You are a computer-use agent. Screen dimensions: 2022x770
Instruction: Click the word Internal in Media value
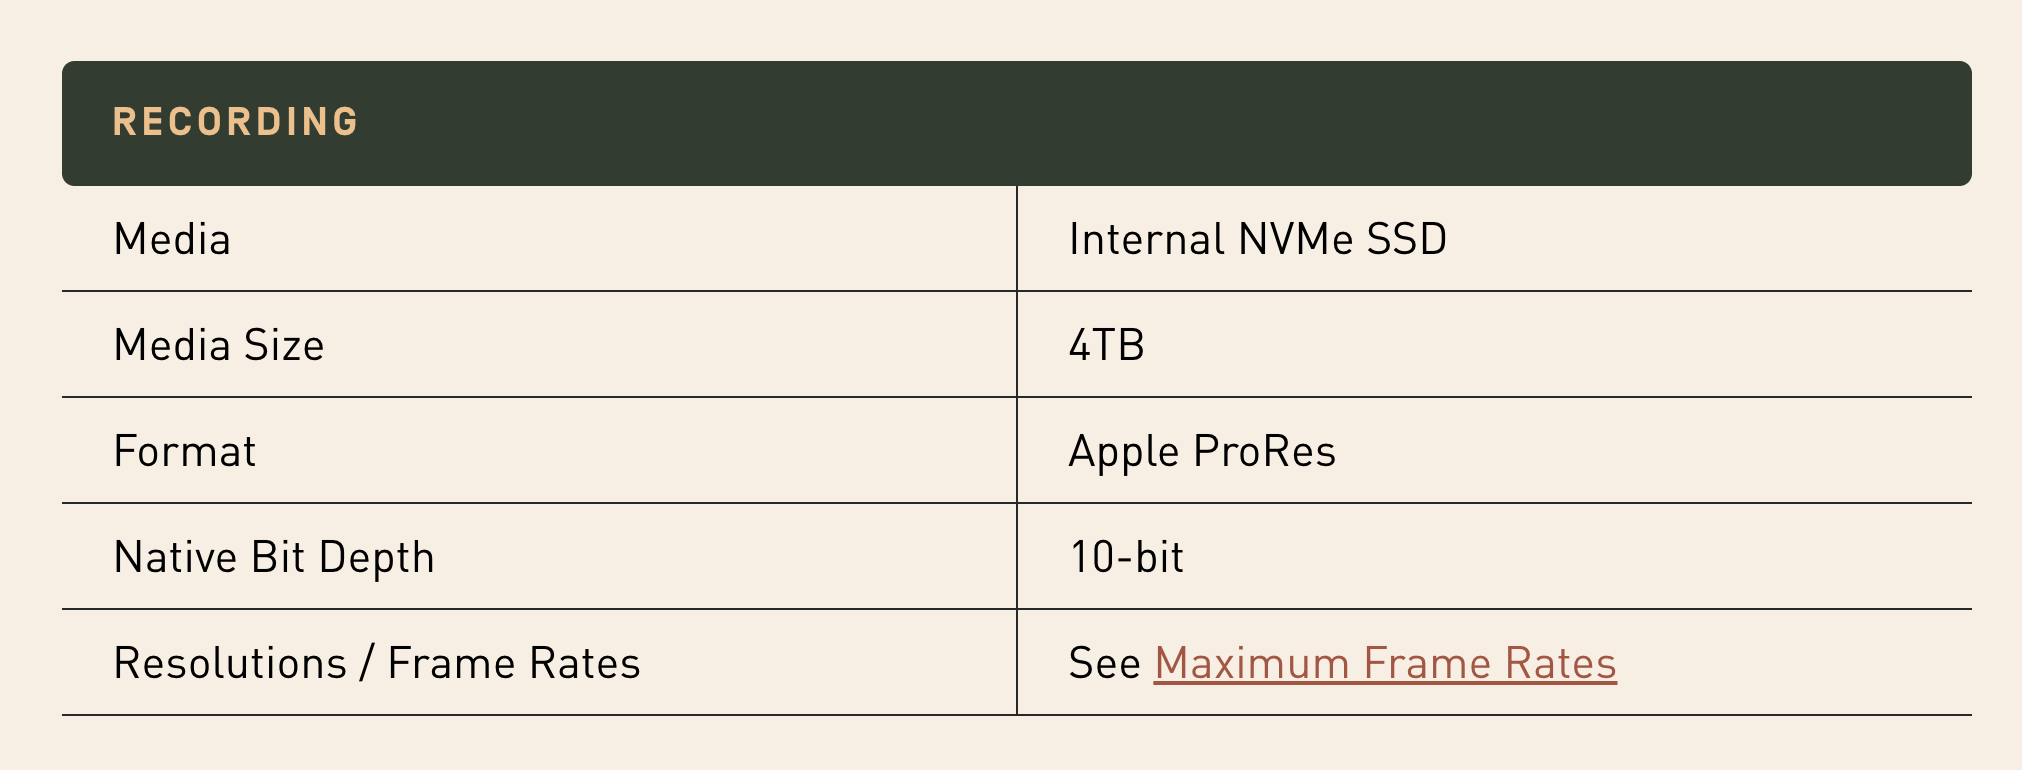pos(1147,240)
